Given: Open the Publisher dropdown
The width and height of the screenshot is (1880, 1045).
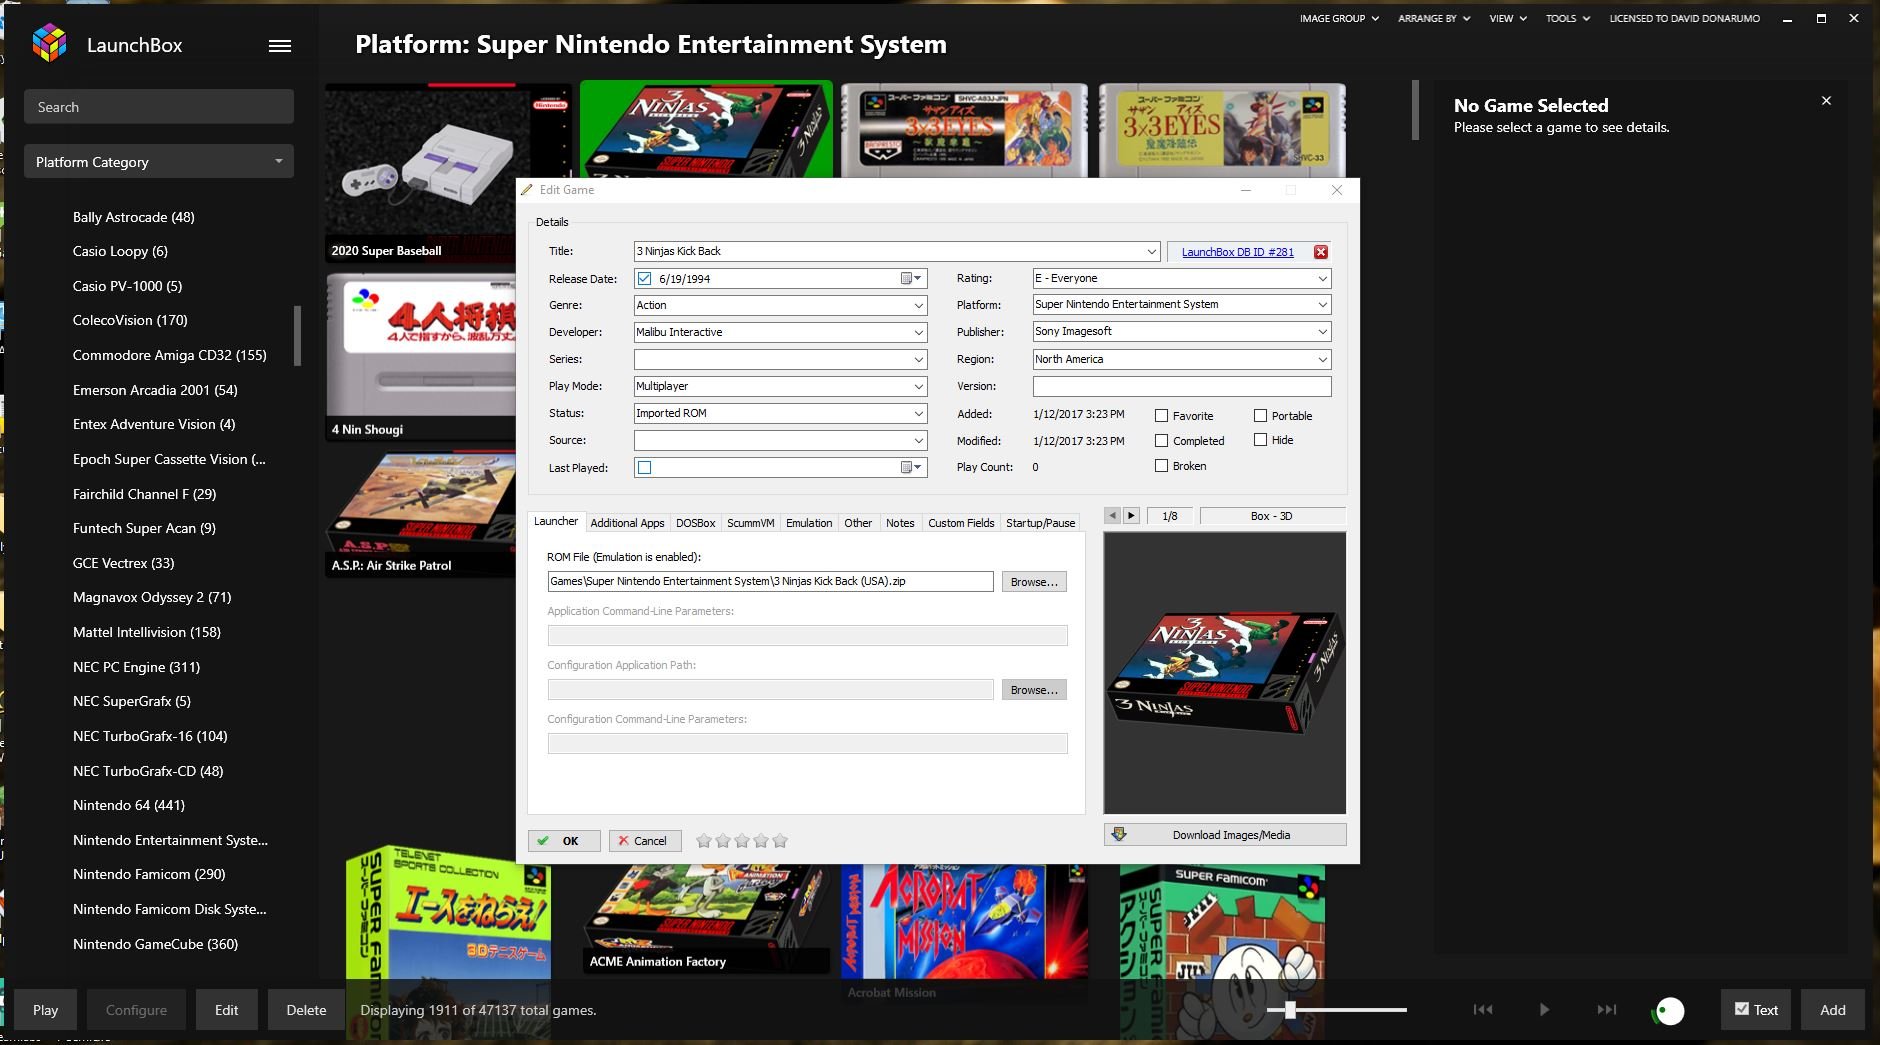Looking at the screenshot, I should click(1322, 331).
